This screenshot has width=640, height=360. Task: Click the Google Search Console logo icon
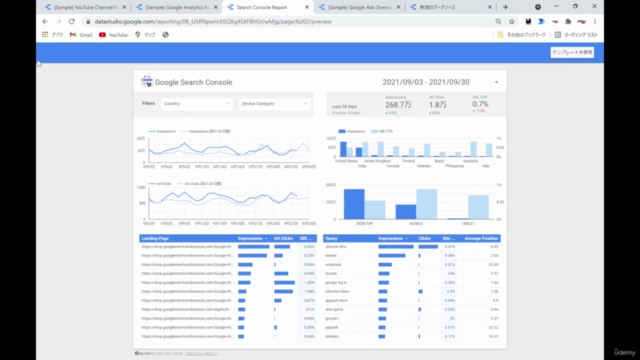pos(147,82)
